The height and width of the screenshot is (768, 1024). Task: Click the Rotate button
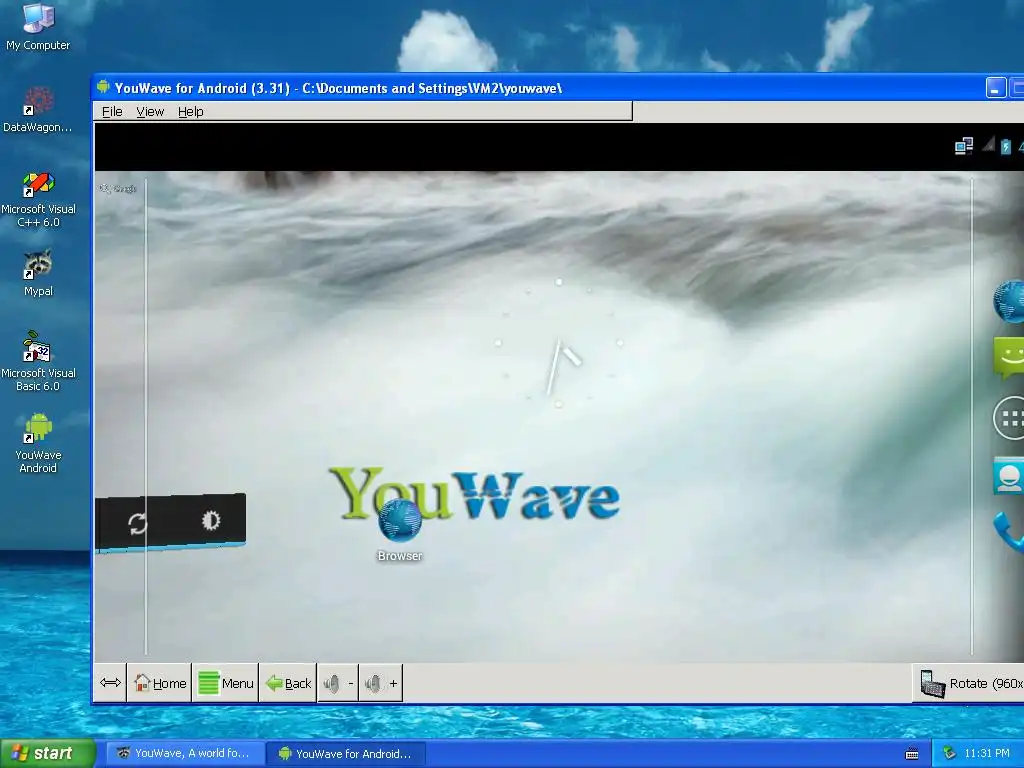coord(969,683)
